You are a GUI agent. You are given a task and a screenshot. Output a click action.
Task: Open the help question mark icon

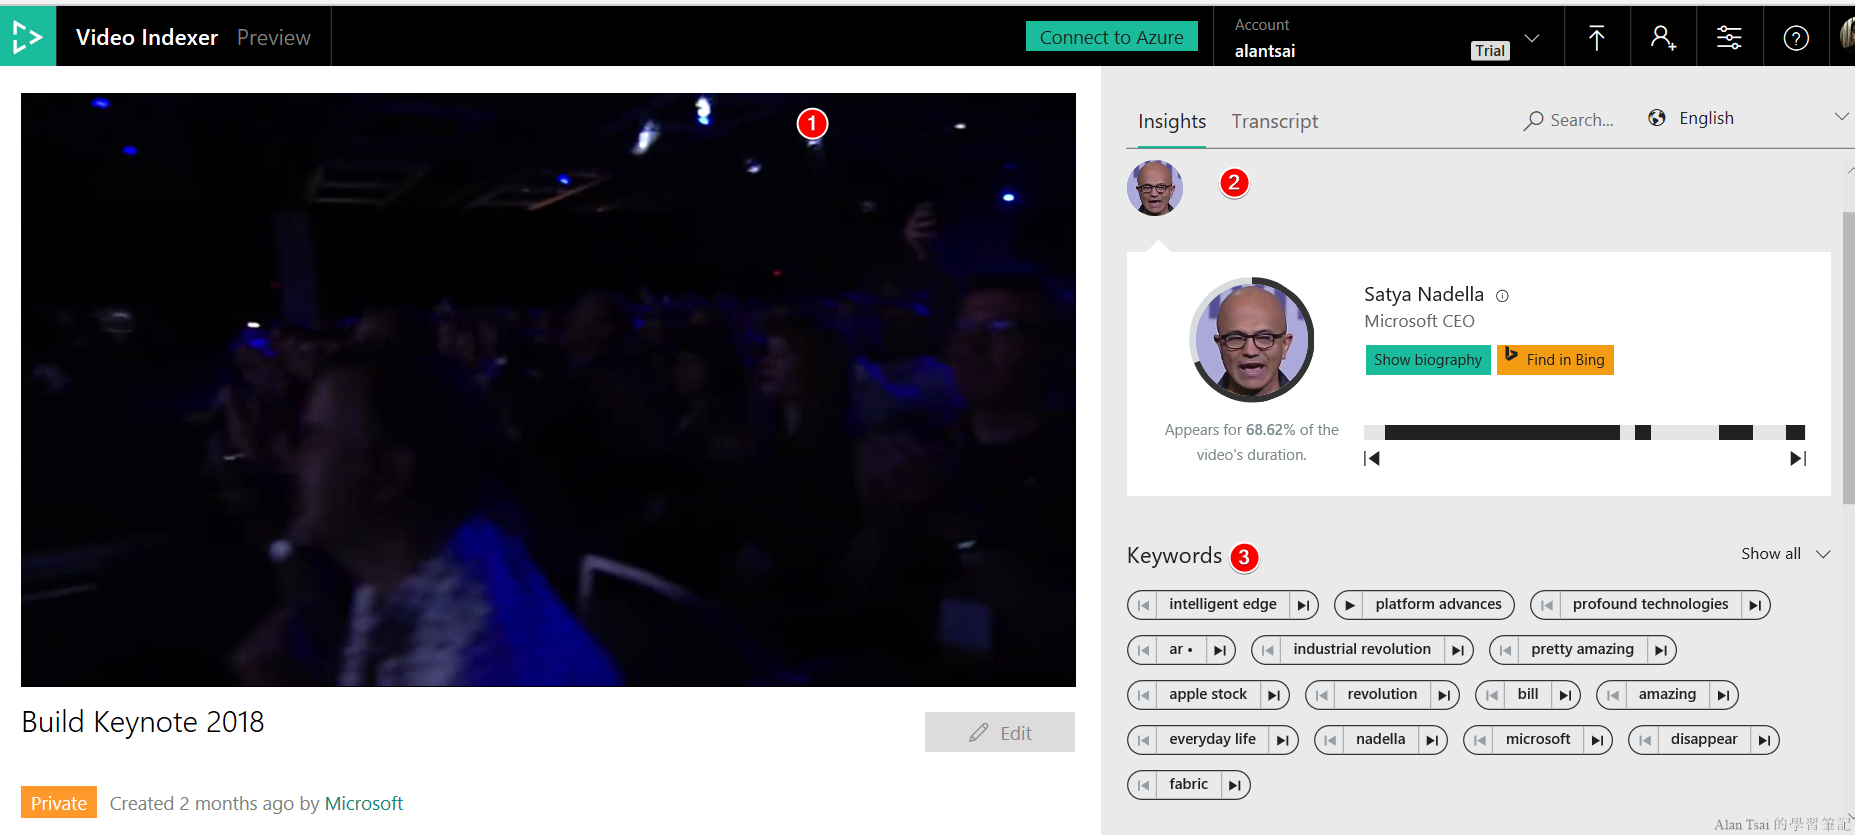click(x=1796, y=38)
